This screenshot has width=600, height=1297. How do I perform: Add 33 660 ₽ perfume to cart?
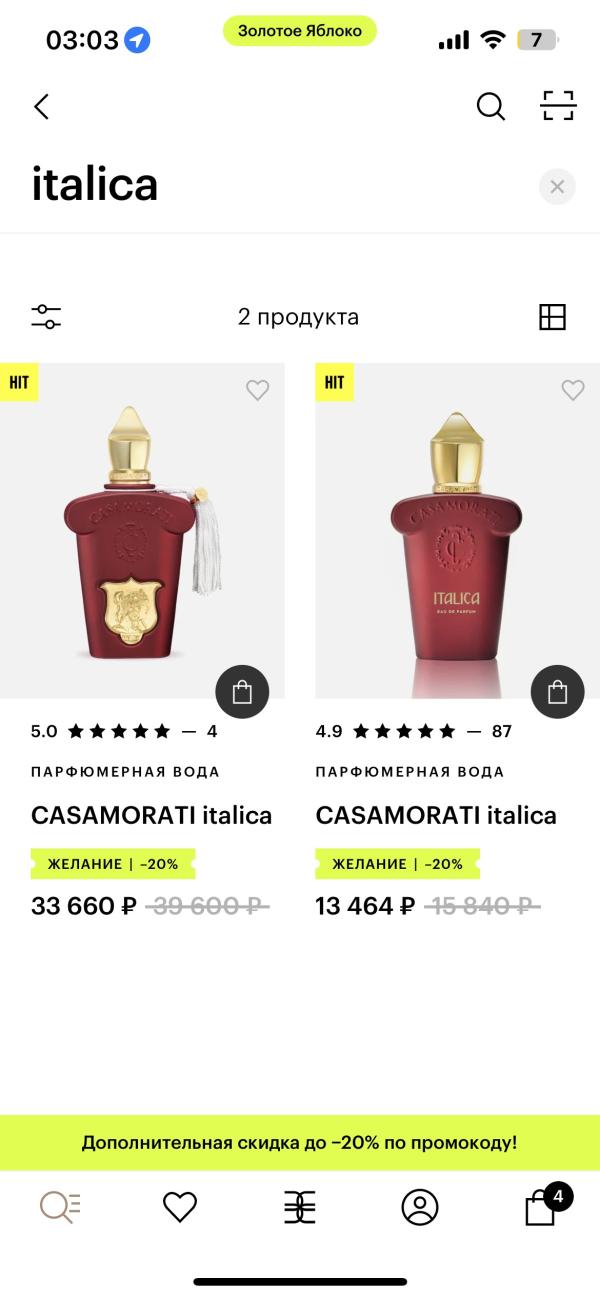pos(242,692)
